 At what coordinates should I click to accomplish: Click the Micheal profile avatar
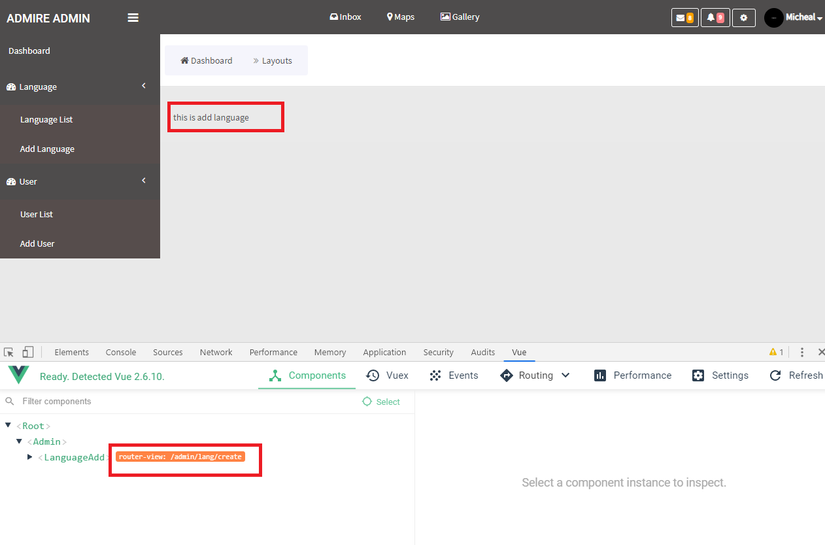(773, 18)
